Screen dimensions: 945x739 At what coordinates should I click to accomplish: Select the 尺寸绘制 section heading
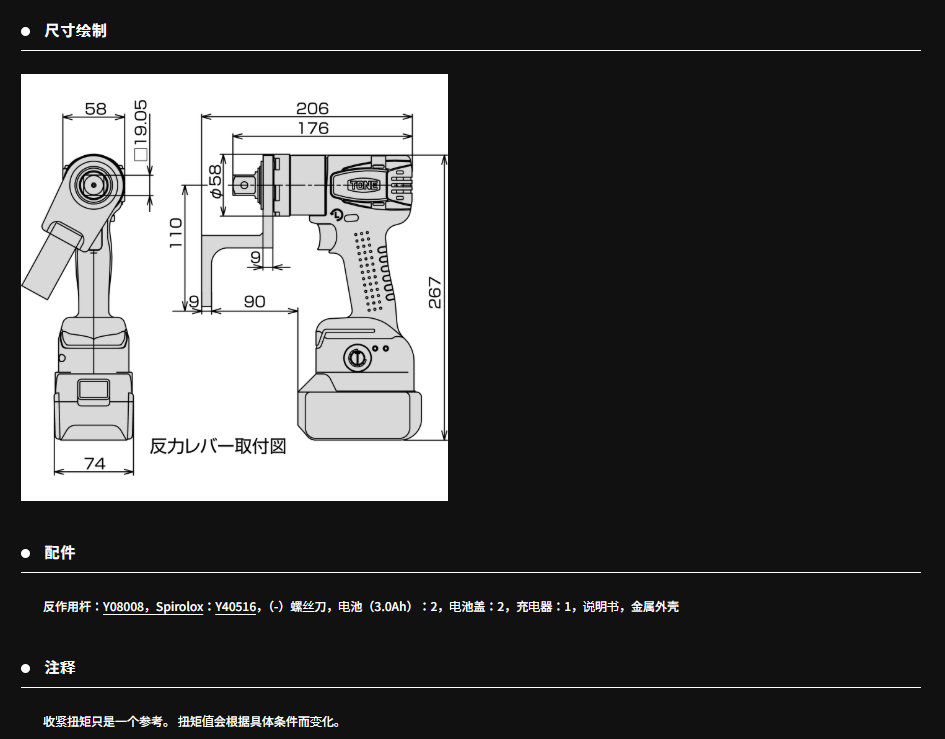pyautogui.click(x=75, y=31)
